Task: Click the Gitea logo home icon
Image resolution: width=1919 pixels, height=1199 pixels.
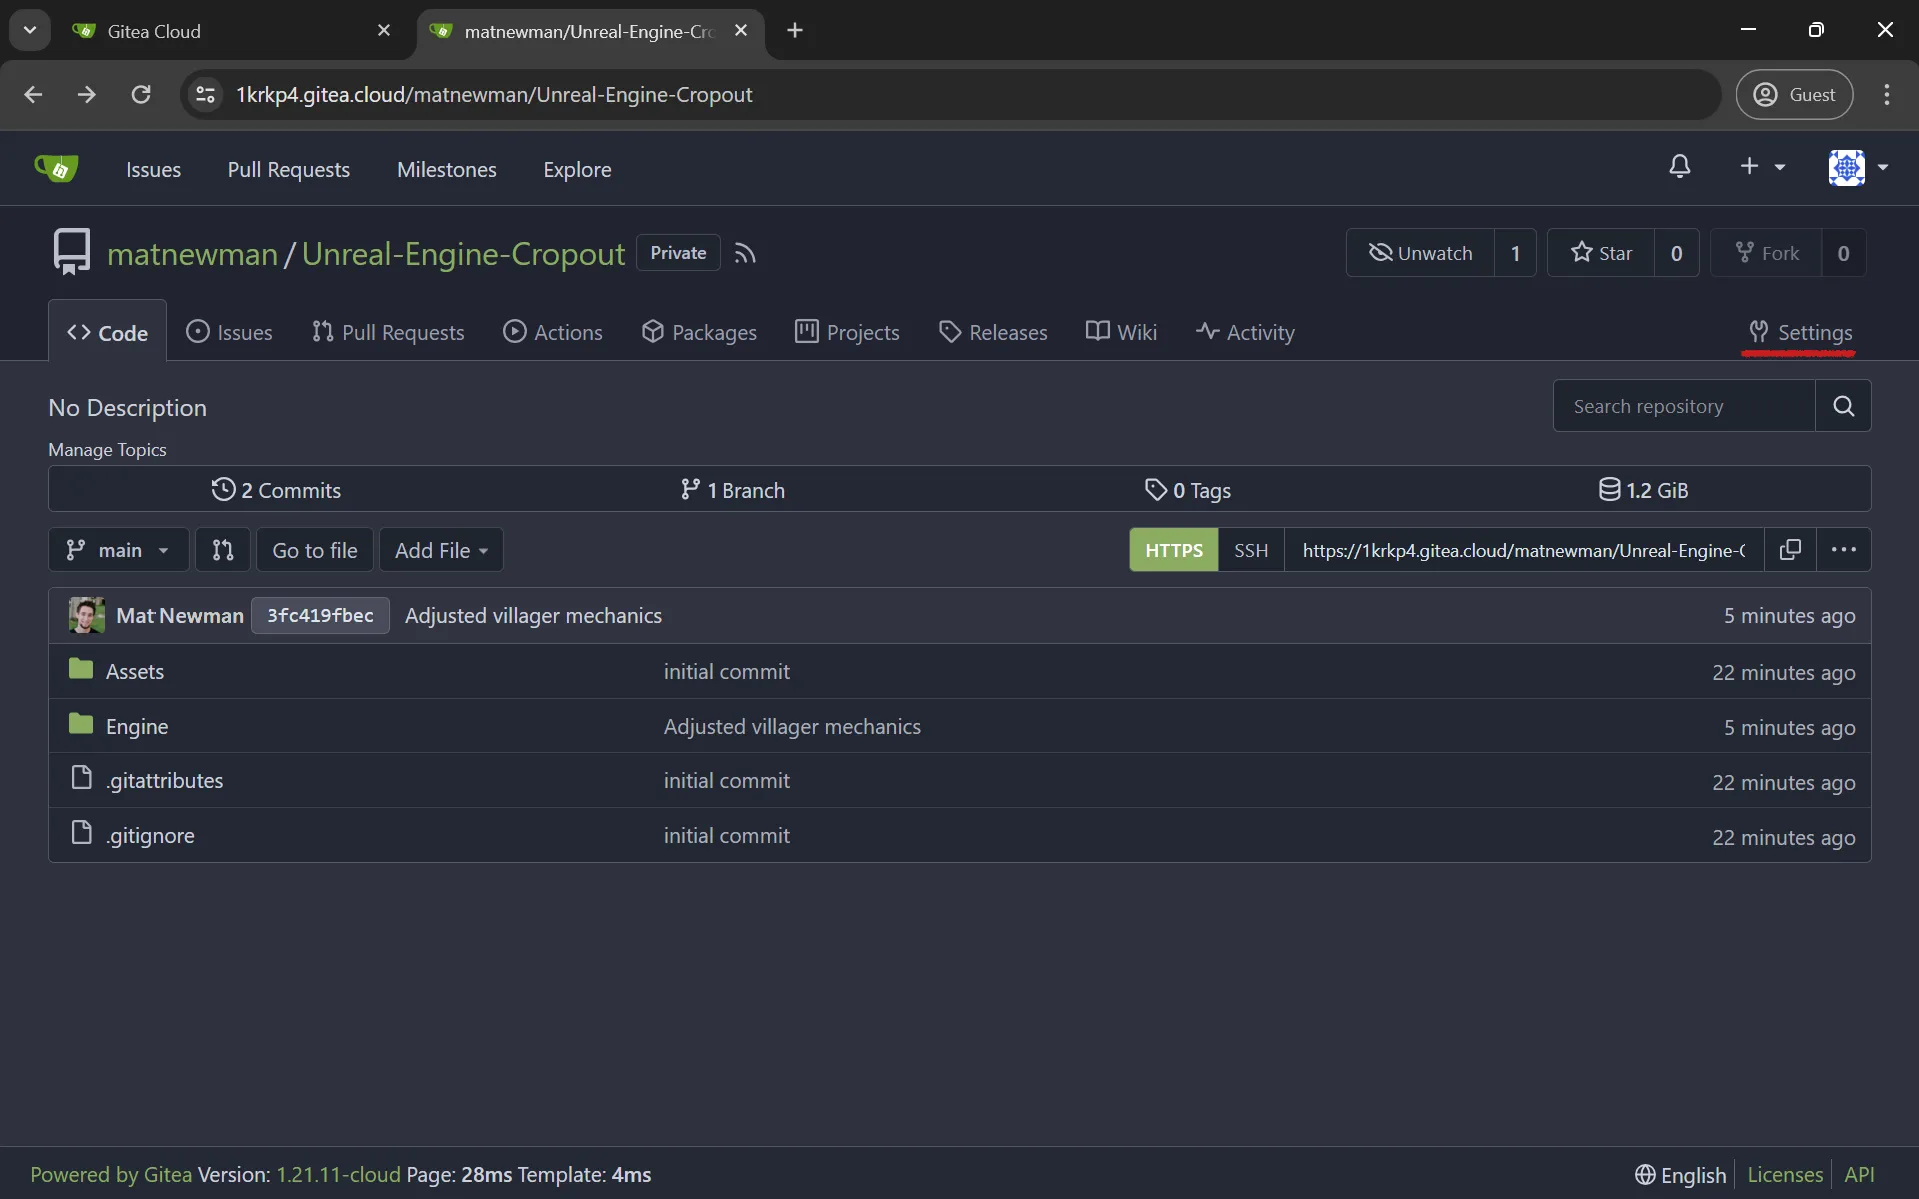Action: point(56,168)
